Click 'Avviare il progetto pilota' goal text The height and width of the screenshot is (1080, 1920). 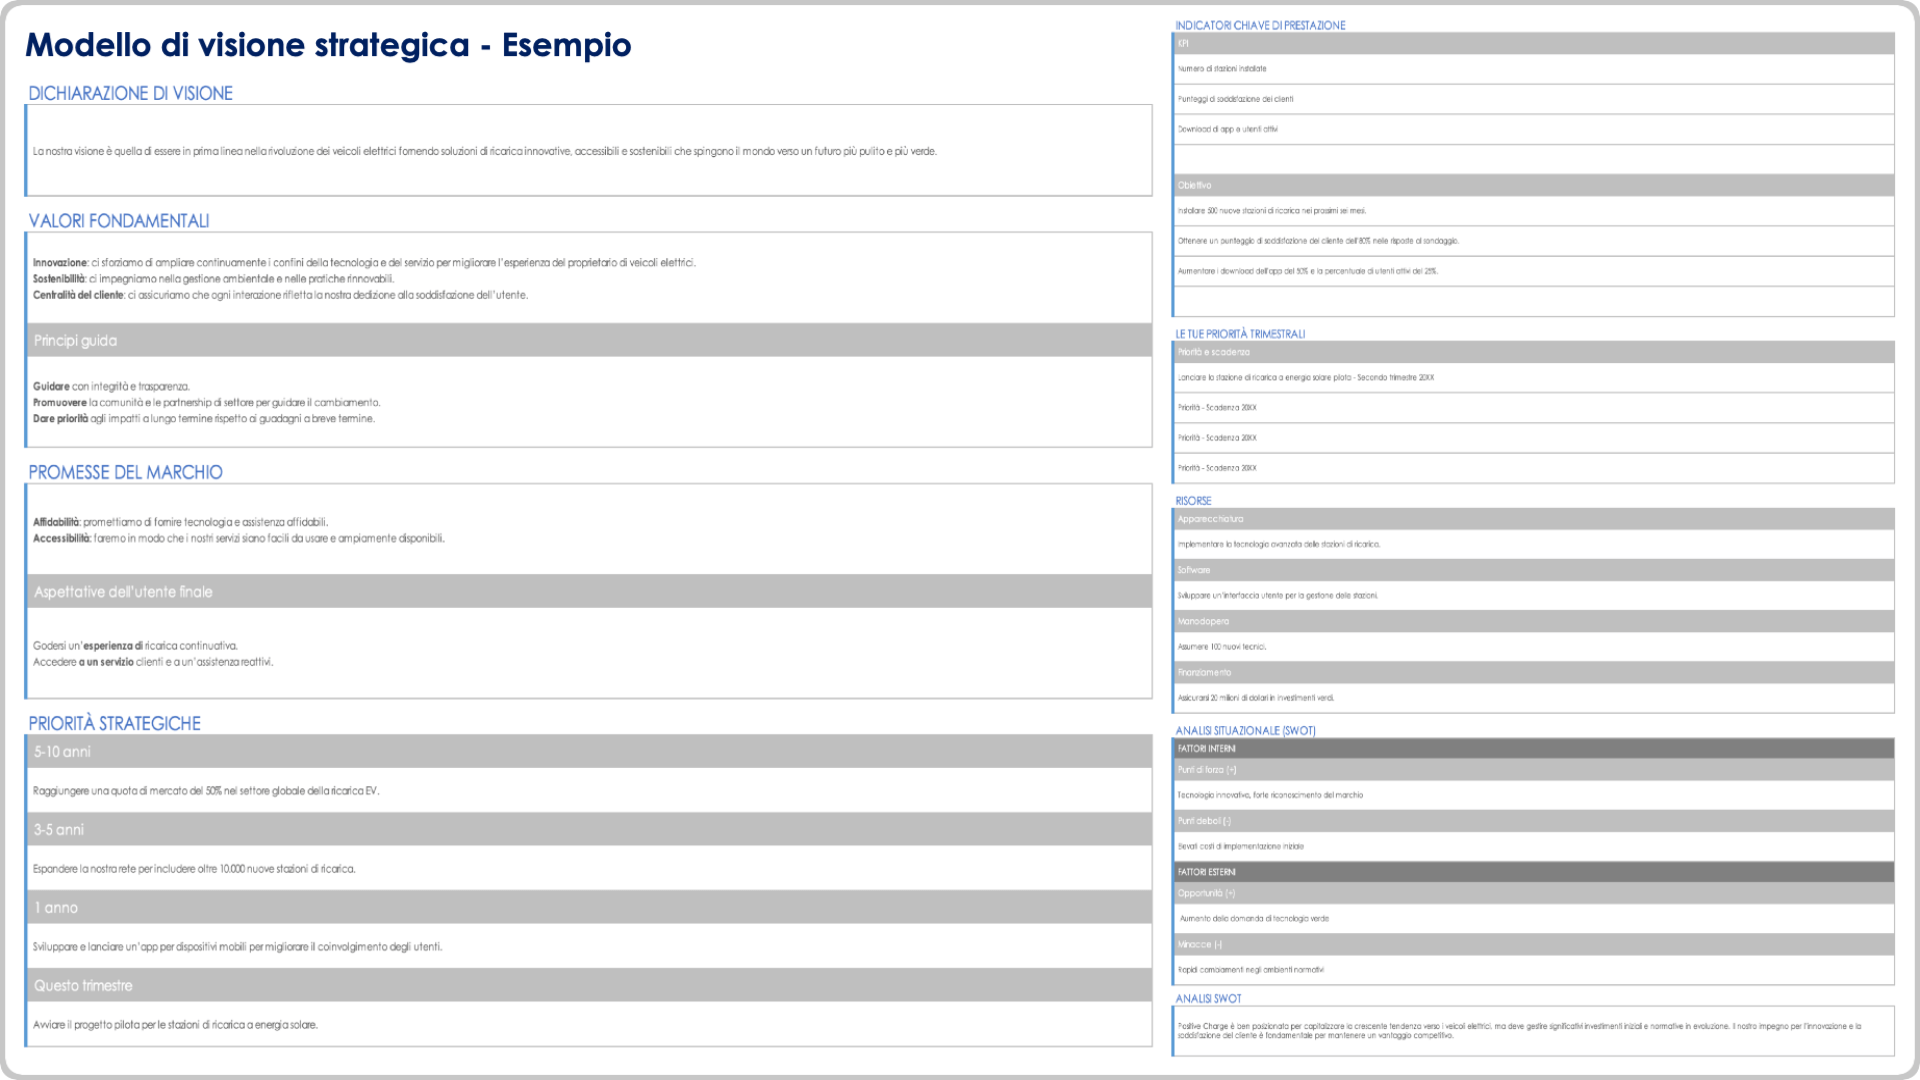click(x=175, y=1025)
